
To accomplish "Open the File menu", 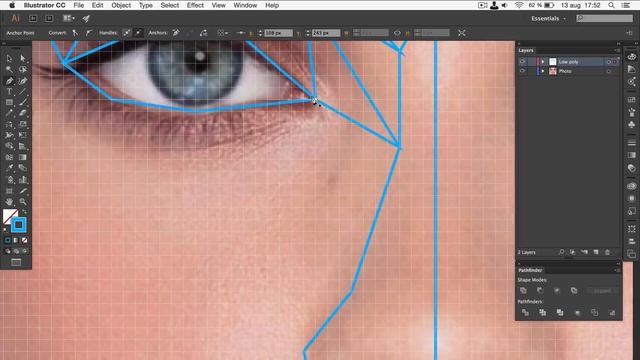I will click(x=79, y=5).
